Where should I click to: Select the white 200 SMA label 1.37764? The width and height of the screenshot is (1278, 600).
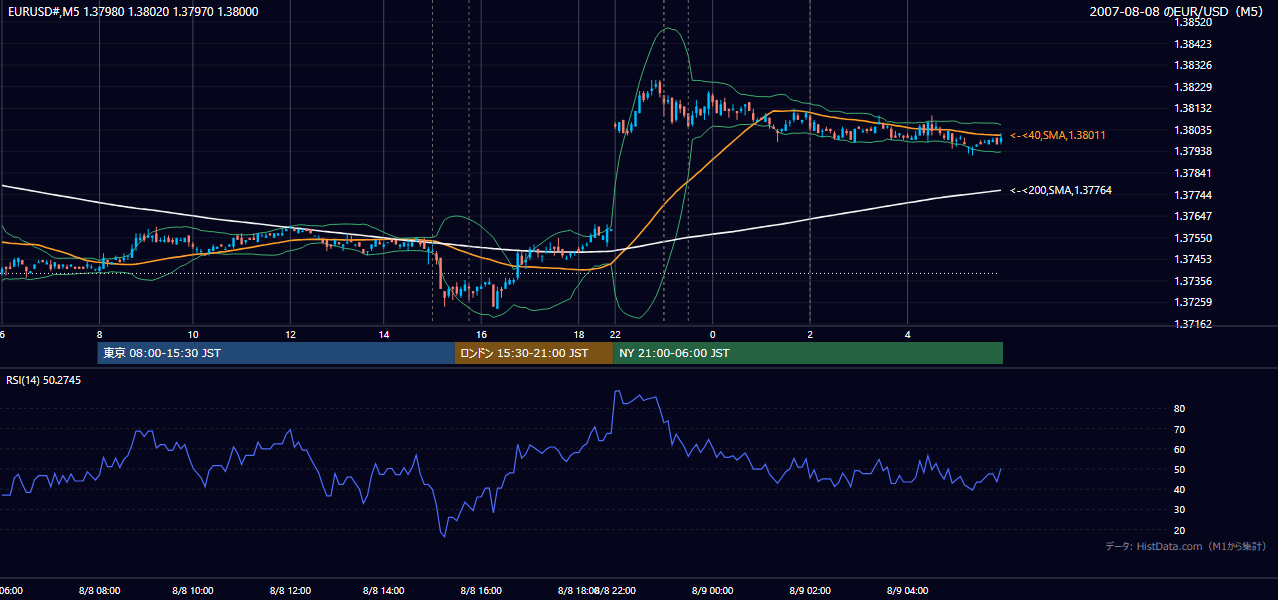tap(1061, 190)
